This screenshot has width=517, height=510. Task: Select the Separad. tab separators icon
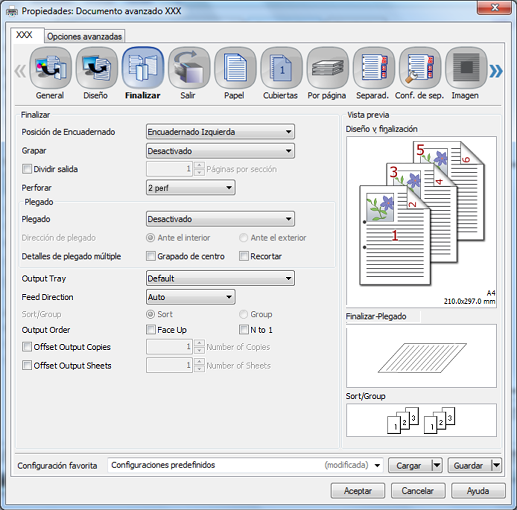coord(374,68)
